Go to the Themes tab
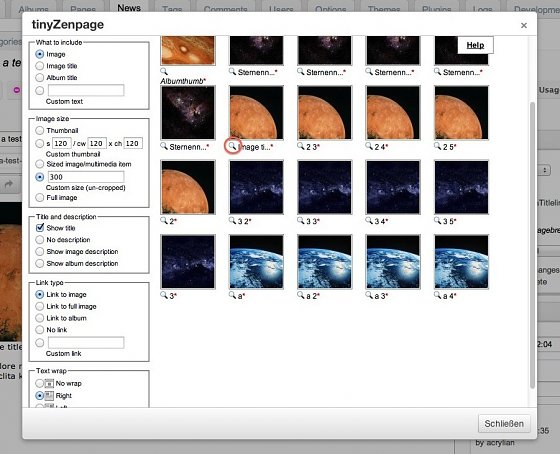 [384, 9]
